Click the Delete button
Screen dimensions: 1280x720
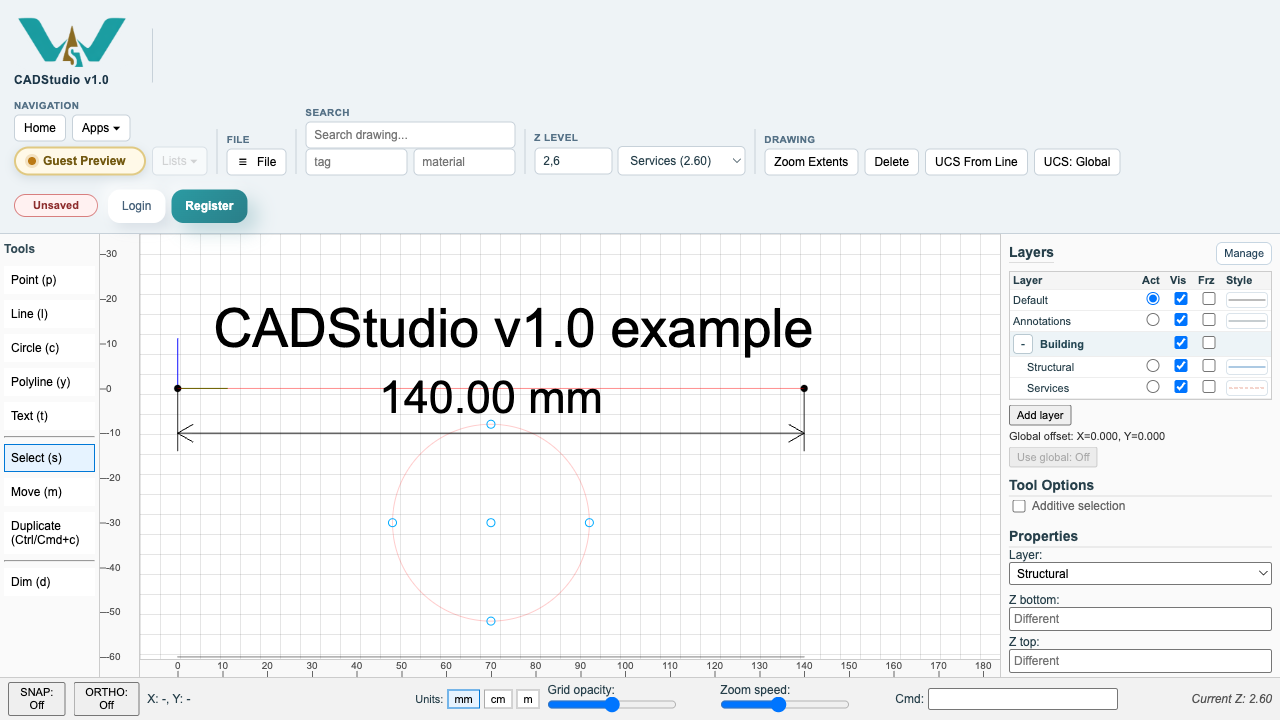tap(892, 162)
